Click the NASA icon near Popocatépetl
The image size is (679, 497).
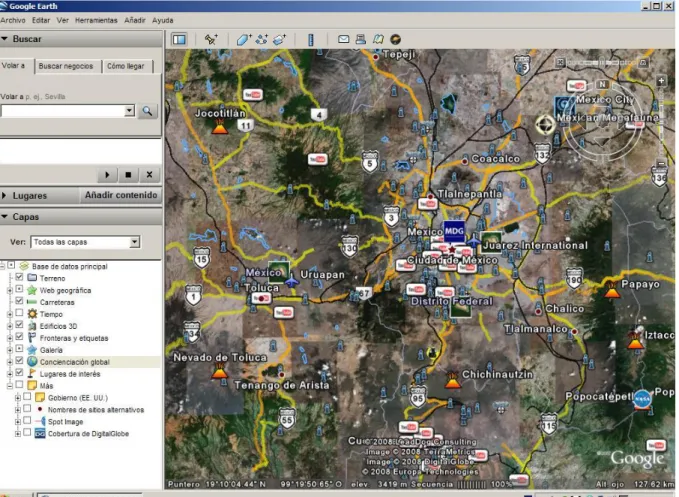(642, 399)
